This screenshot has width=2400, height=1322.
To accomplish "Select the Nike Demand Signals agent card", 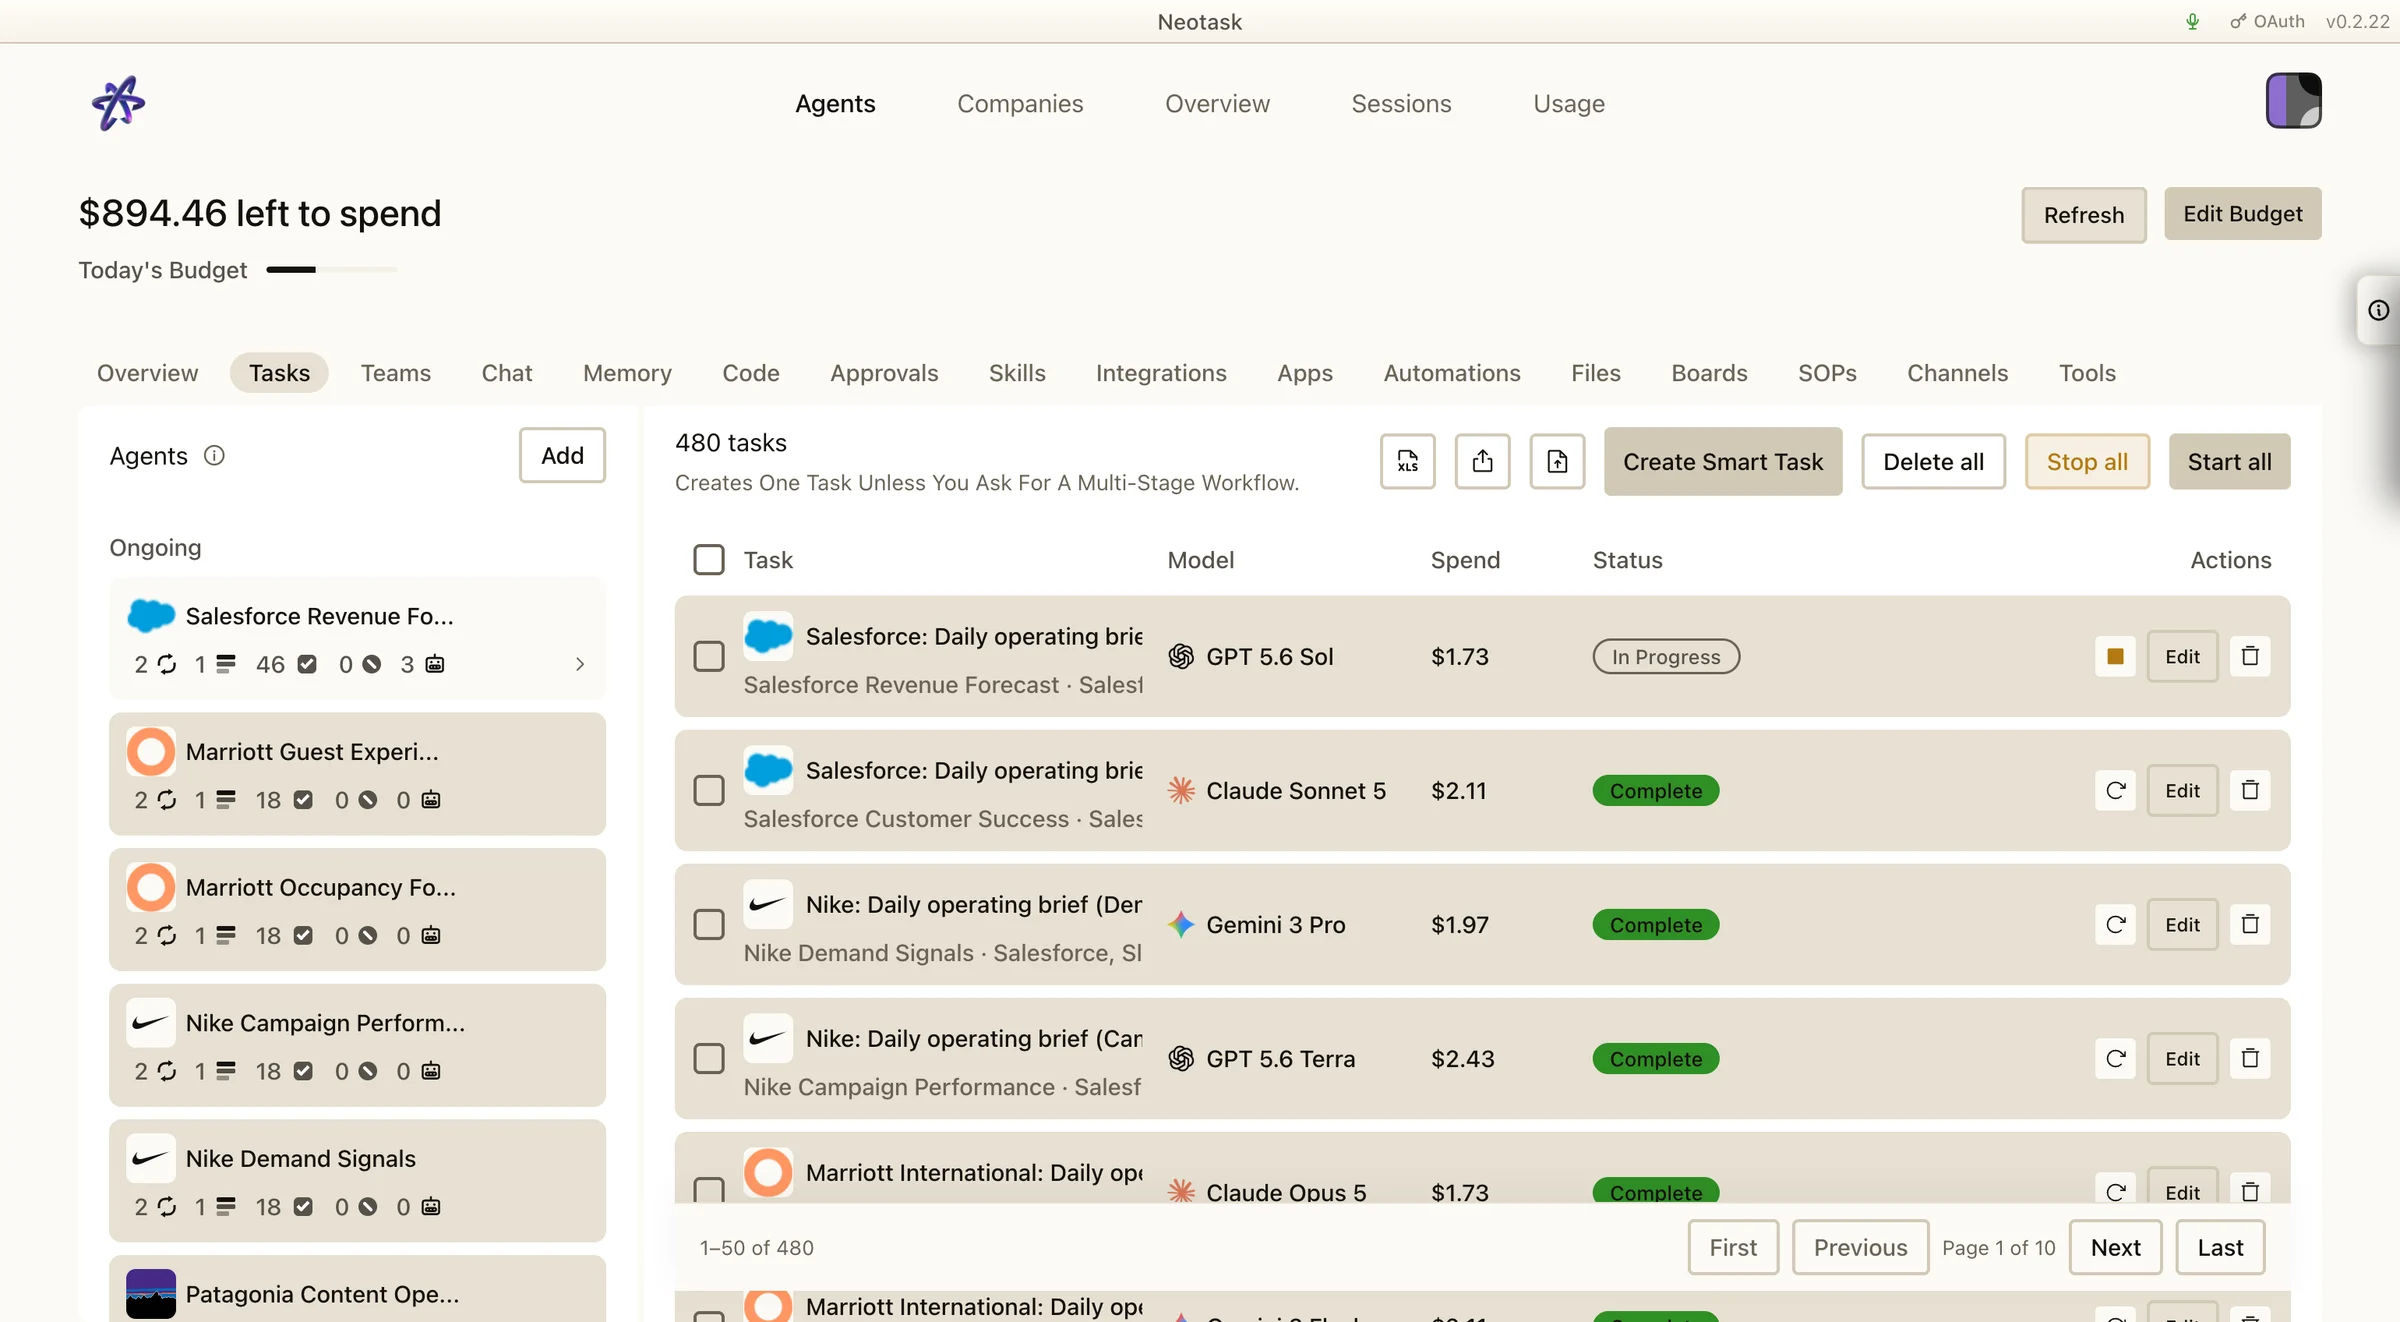I will 357,1181.
